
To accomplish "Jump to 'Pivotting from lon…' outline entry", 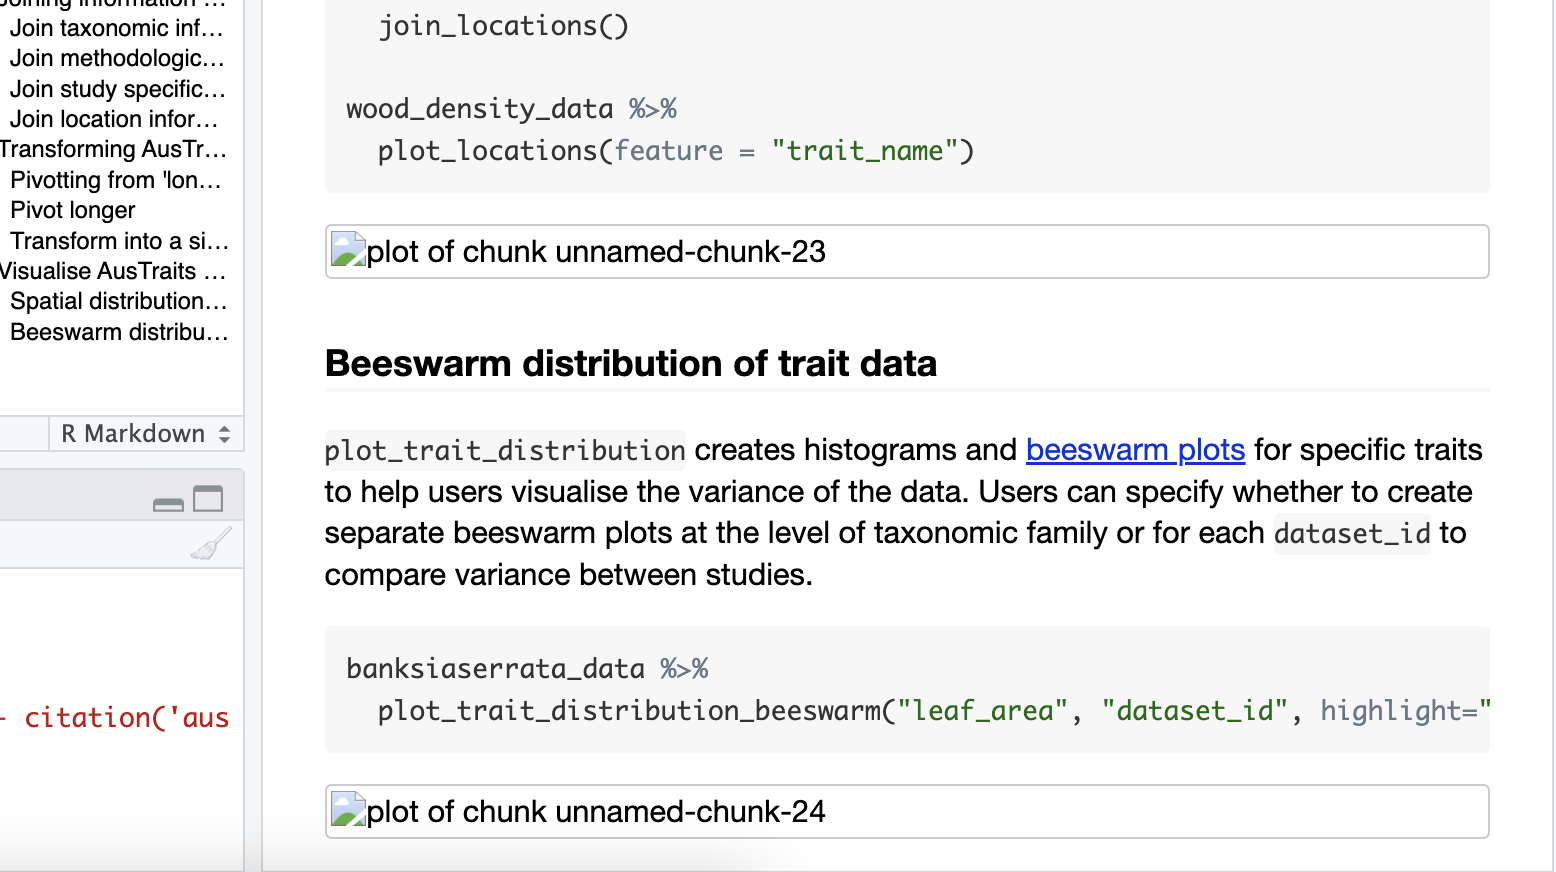I will click(116, 180).
